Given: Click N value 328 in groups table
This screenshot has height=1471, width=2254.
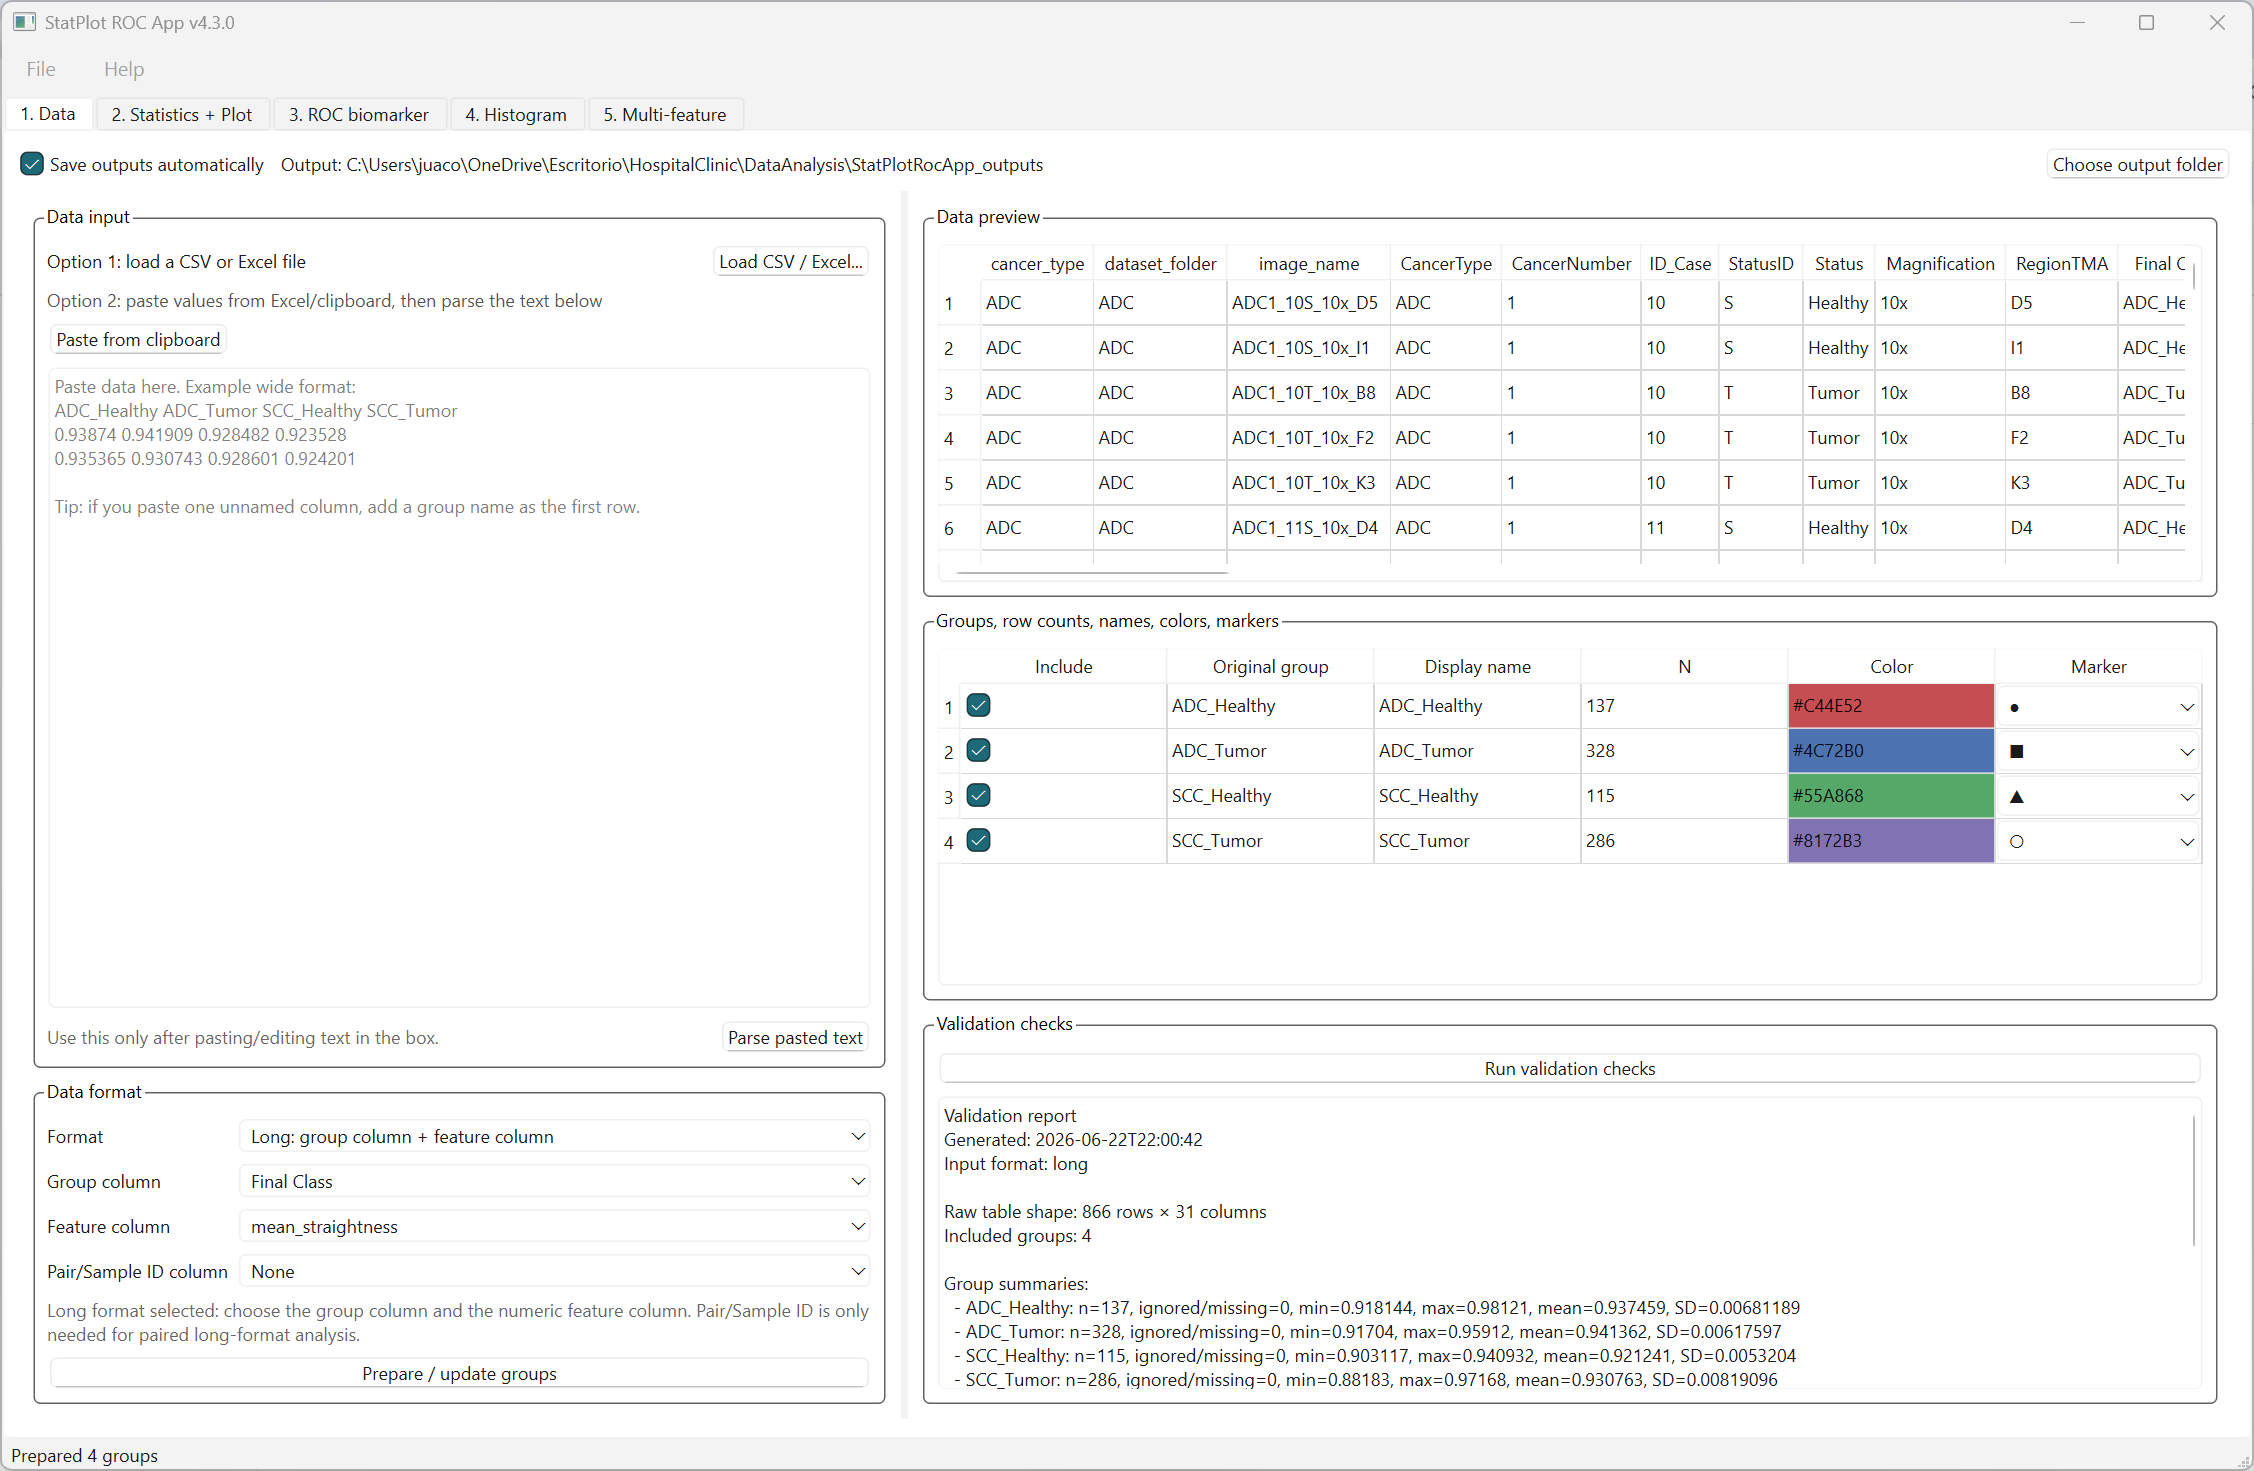Looking at the screenshot, I should coord(1684,751).
